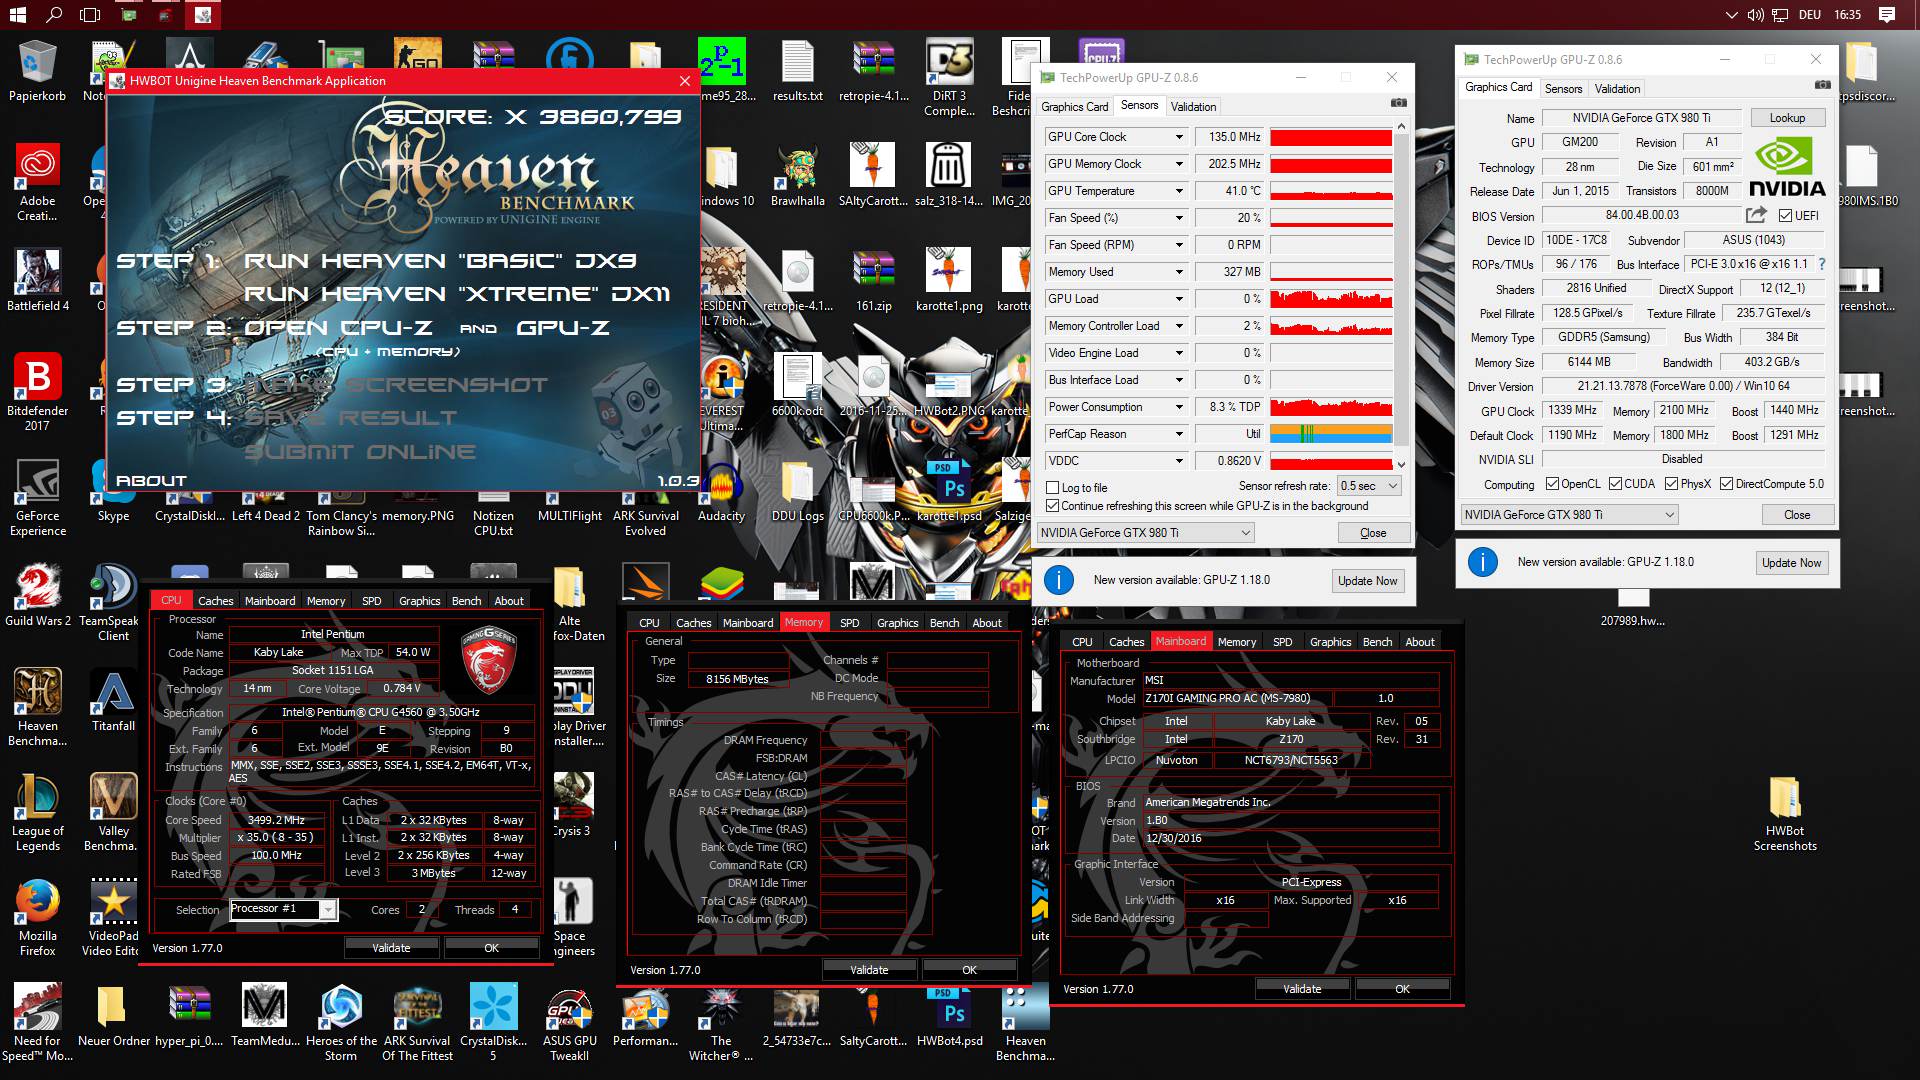Image resolution: width=1920 pixels, height=1080 pixels.
Task: Open Mozilla Firefox desktop icon
Action: click(x=37, y=917)
